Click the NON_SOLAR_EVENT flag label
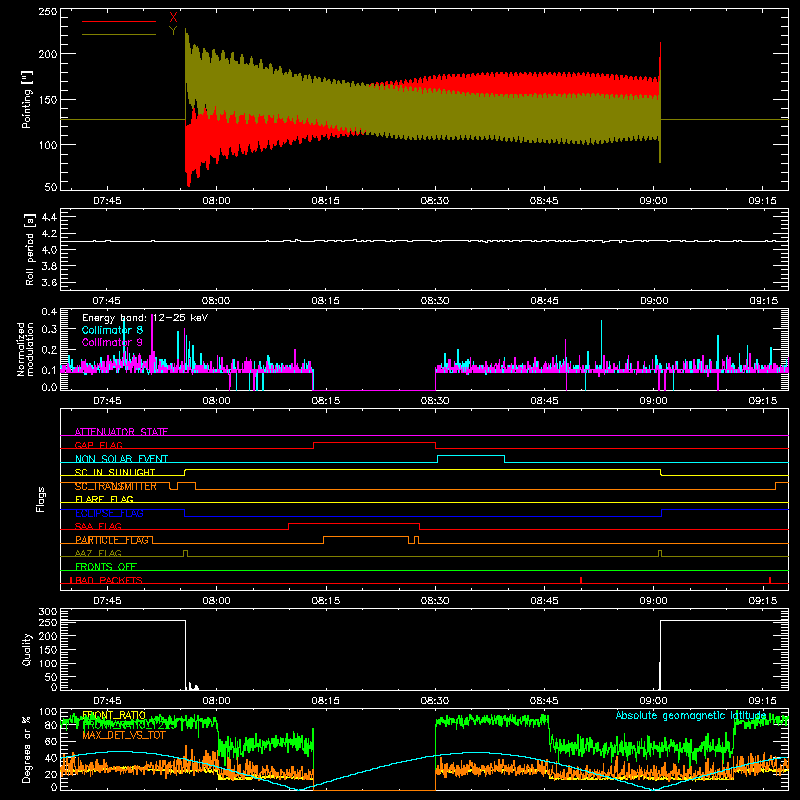The height and width of the screenshot is (800, 800). (x=121, y=459)
